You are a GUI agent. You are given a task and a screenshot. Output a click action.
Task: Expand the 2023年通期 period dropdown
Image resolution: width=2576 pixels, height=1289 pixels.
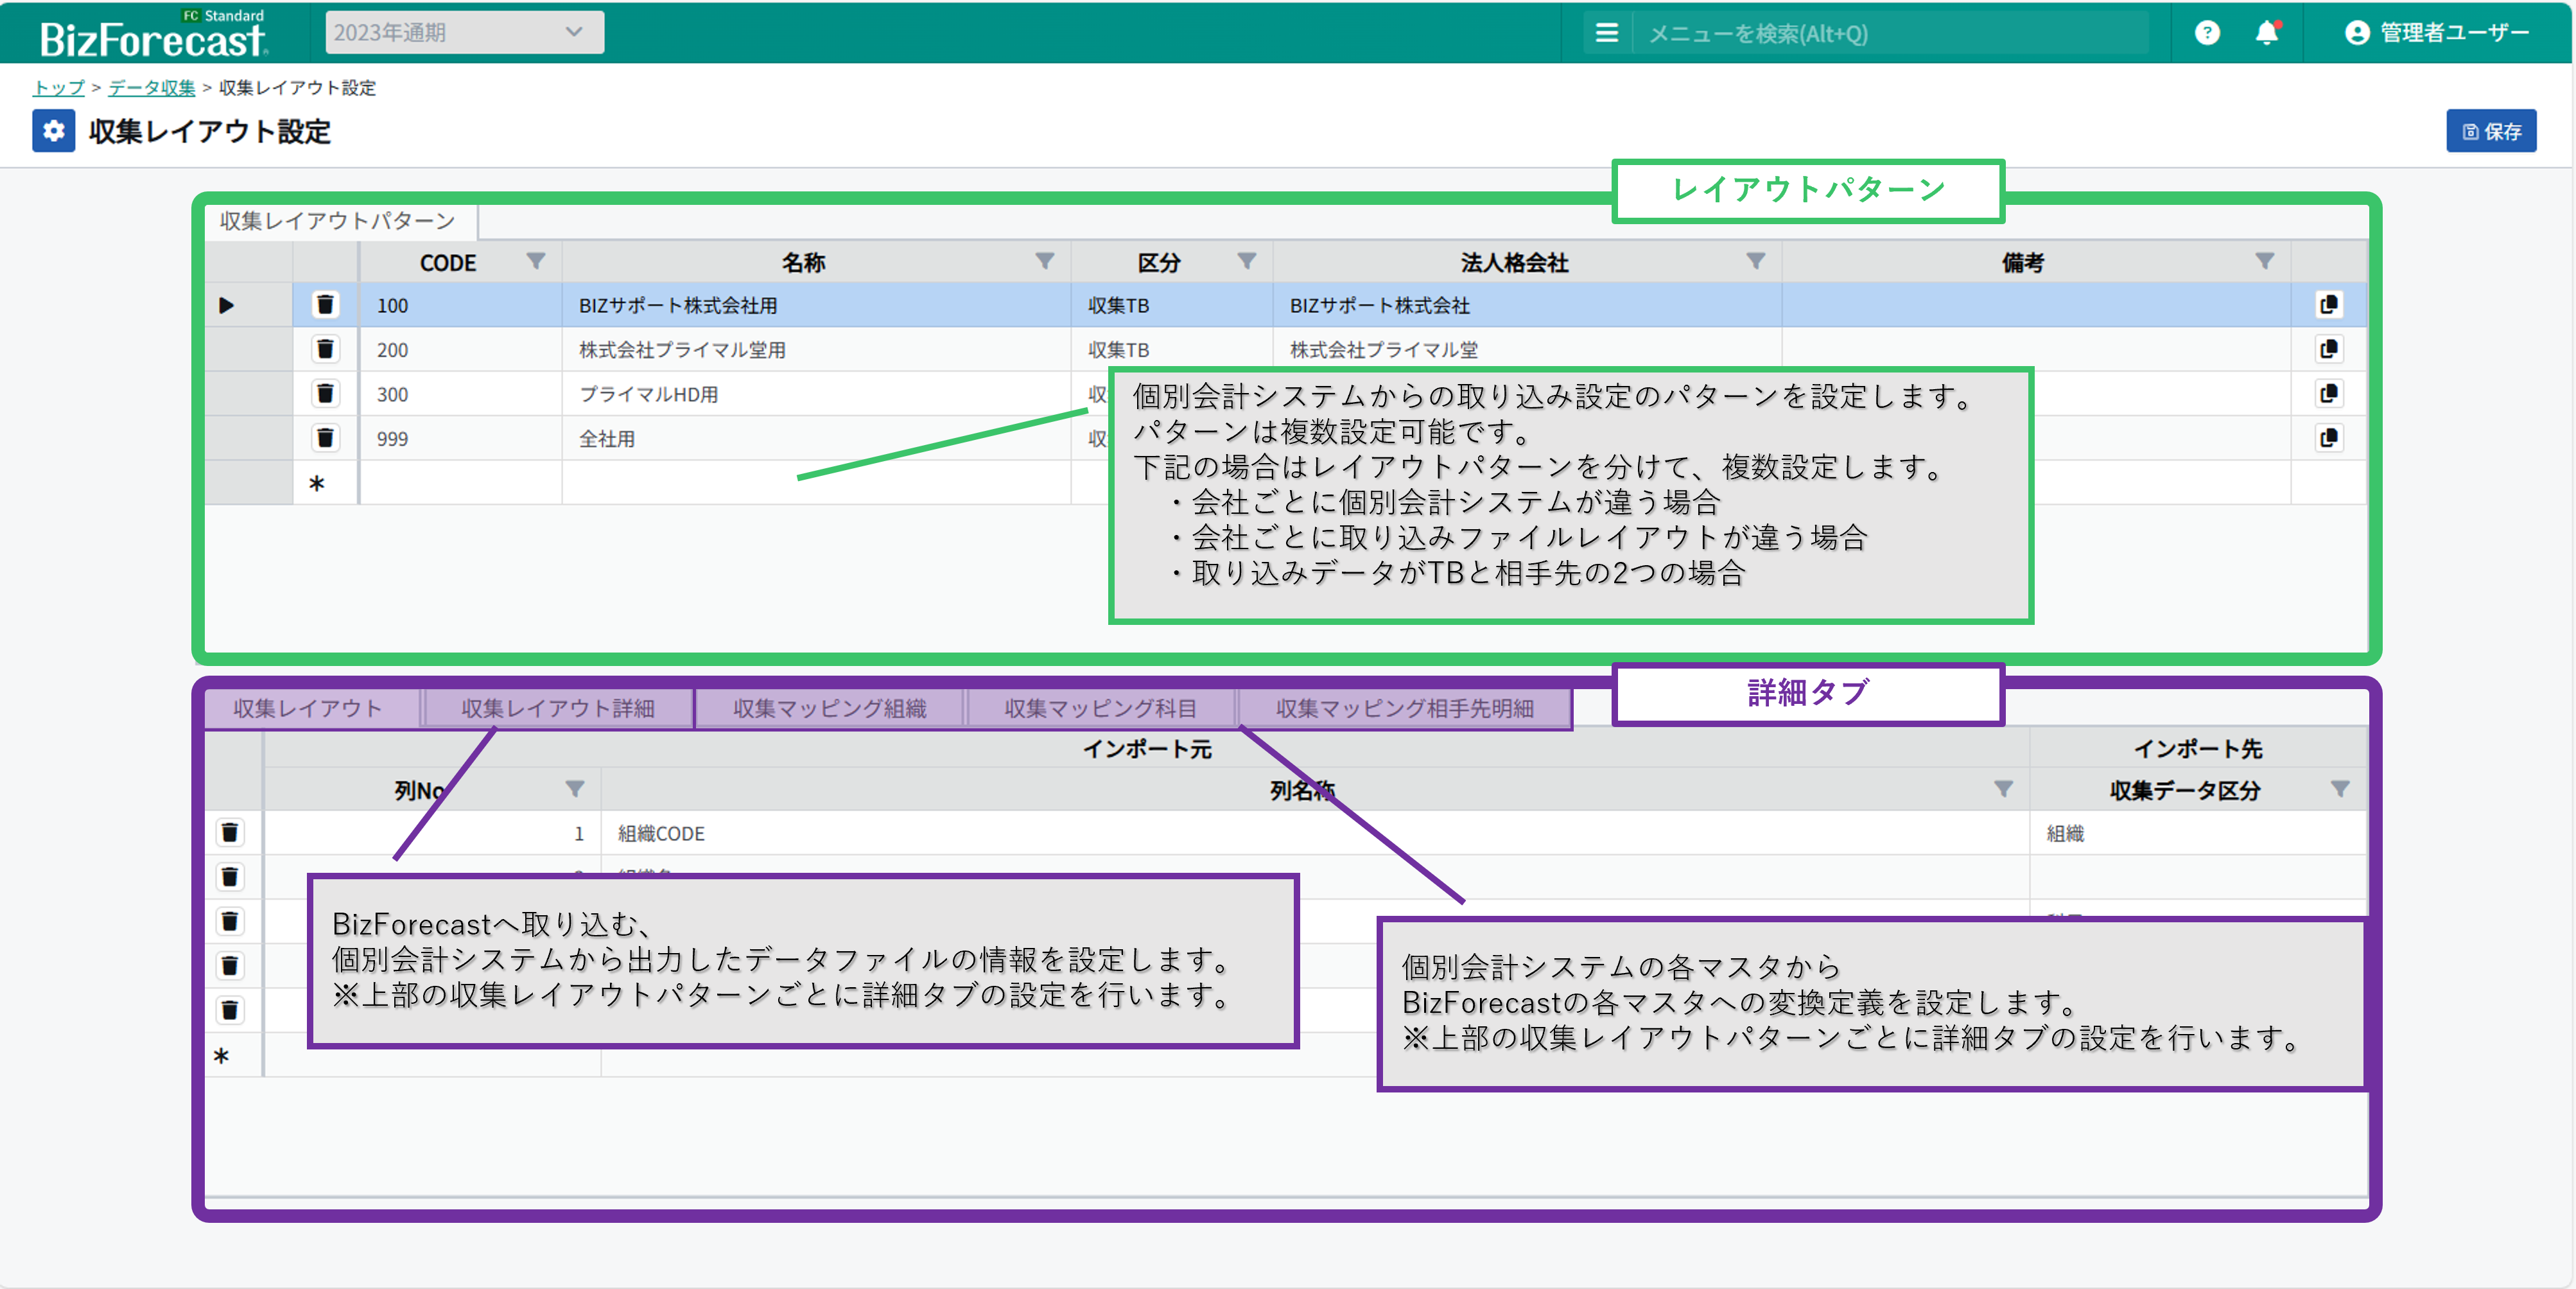[x=464, y=32]
